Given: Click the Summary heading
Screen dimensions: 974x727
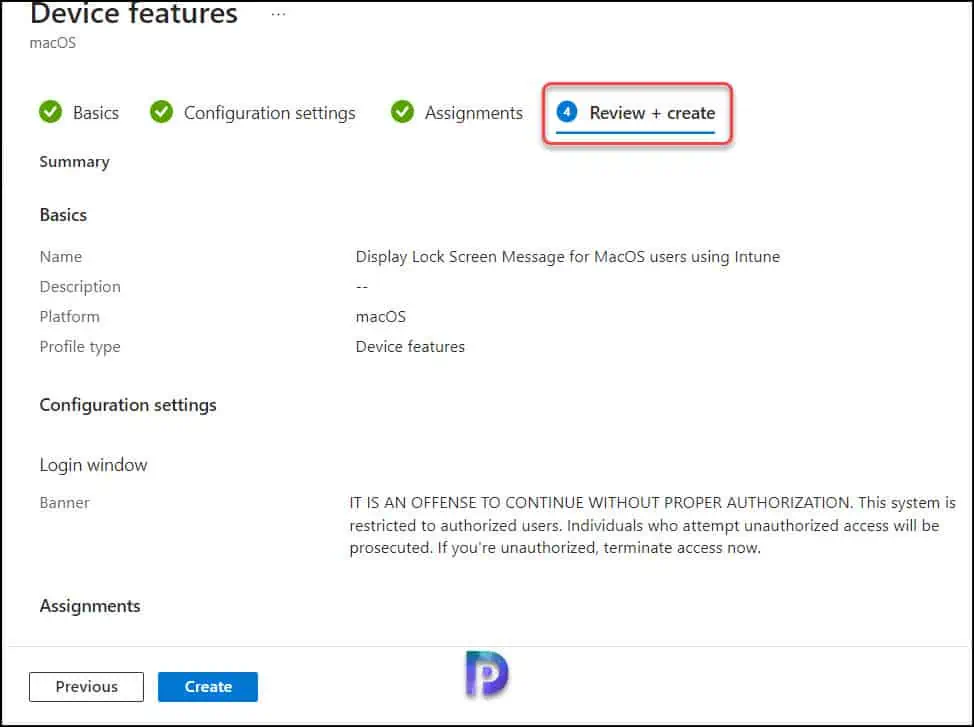Looking at the screenshot, I should click(x=75, y=162).
